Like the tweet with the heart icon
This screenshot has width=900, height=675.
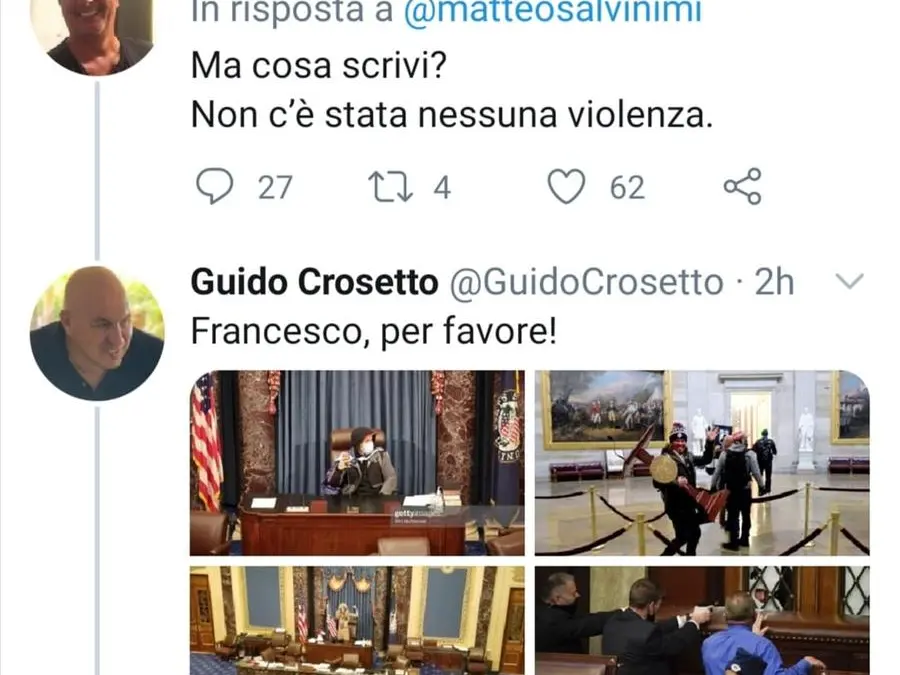[x=566, y=187]
